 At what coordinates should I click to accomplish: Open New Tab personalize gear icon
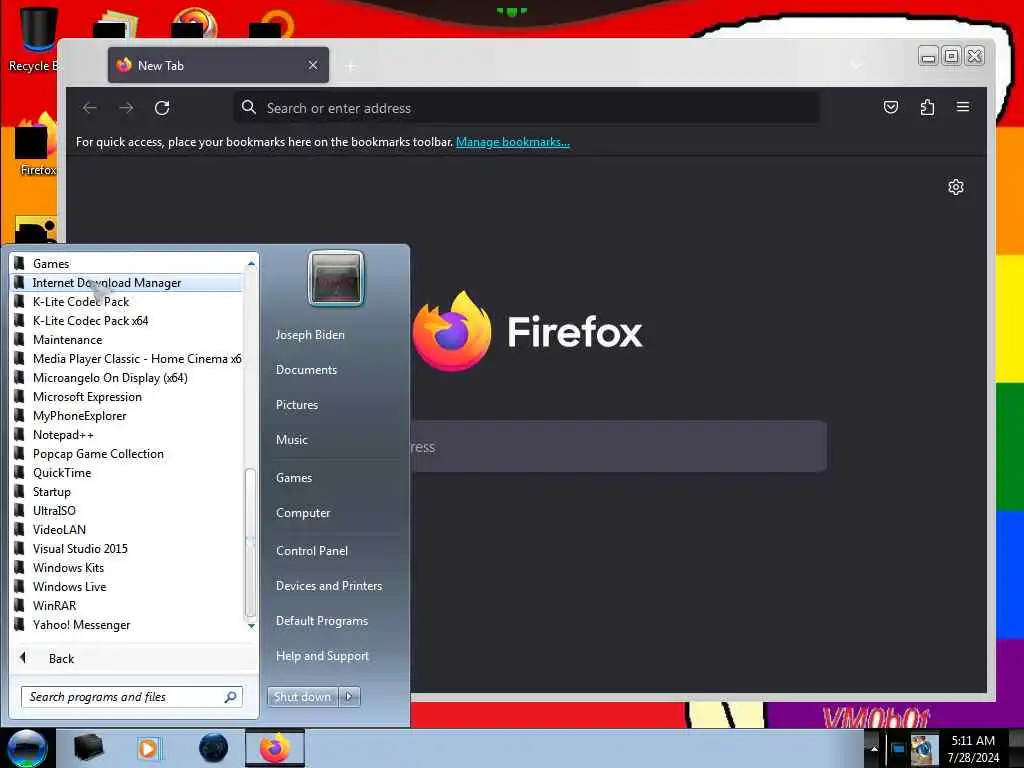pos(955,187)
